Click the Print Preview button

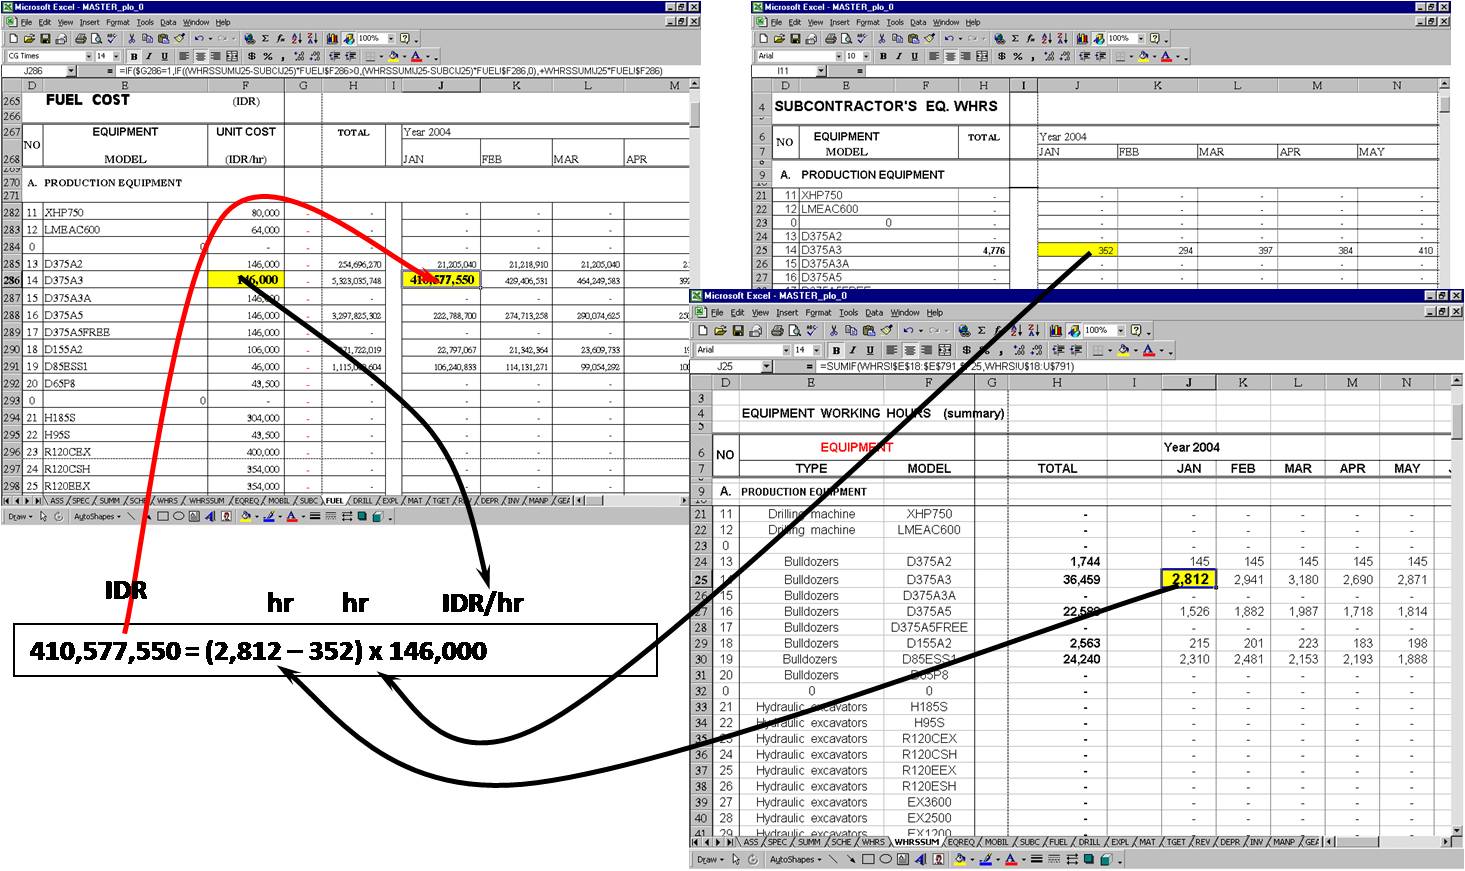click(x=94, y=40)
